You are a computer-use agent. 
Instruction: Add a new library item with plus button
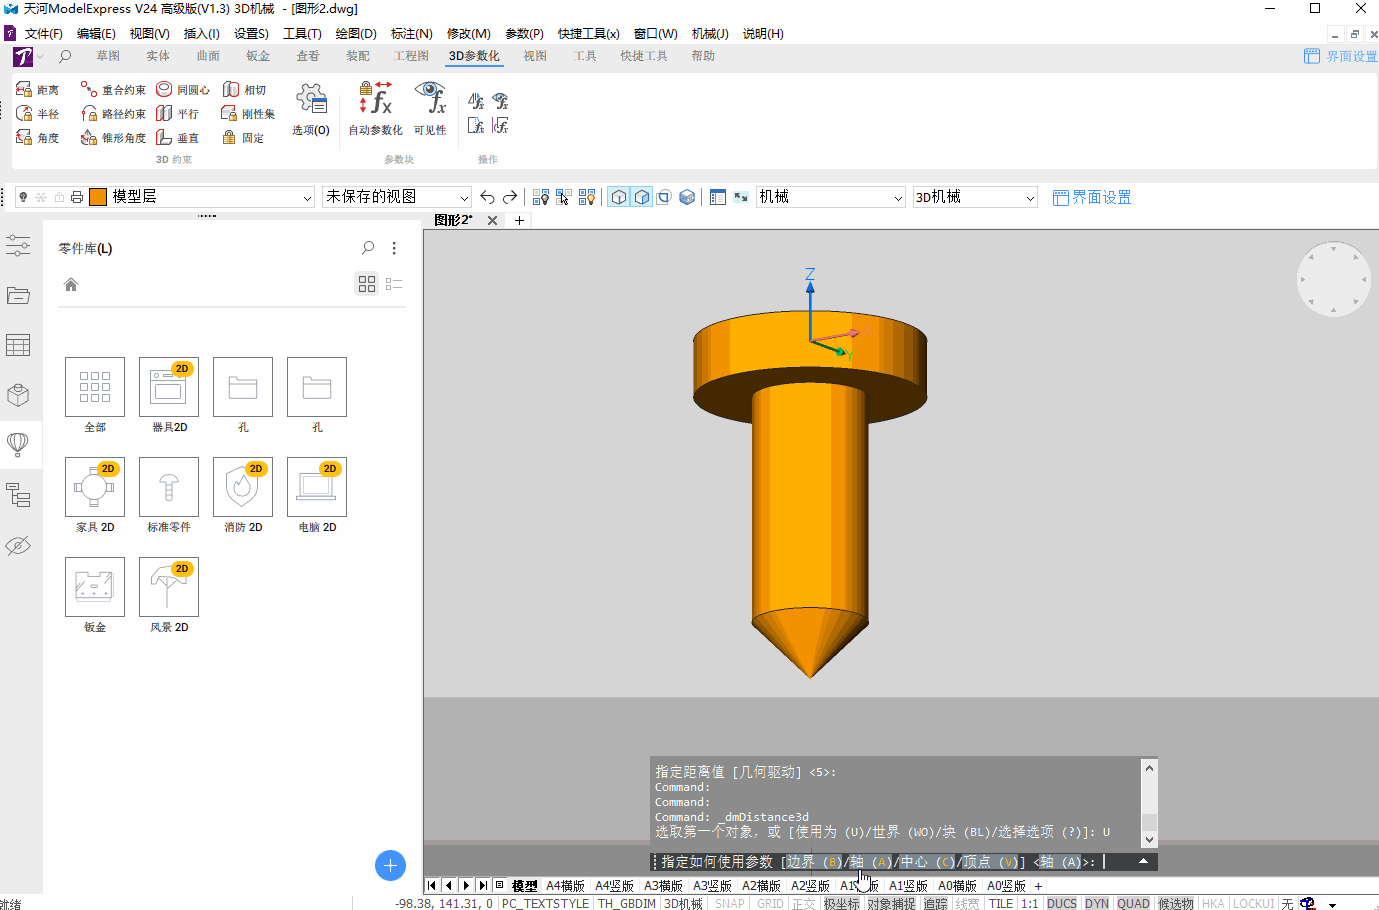pos(390,865)
